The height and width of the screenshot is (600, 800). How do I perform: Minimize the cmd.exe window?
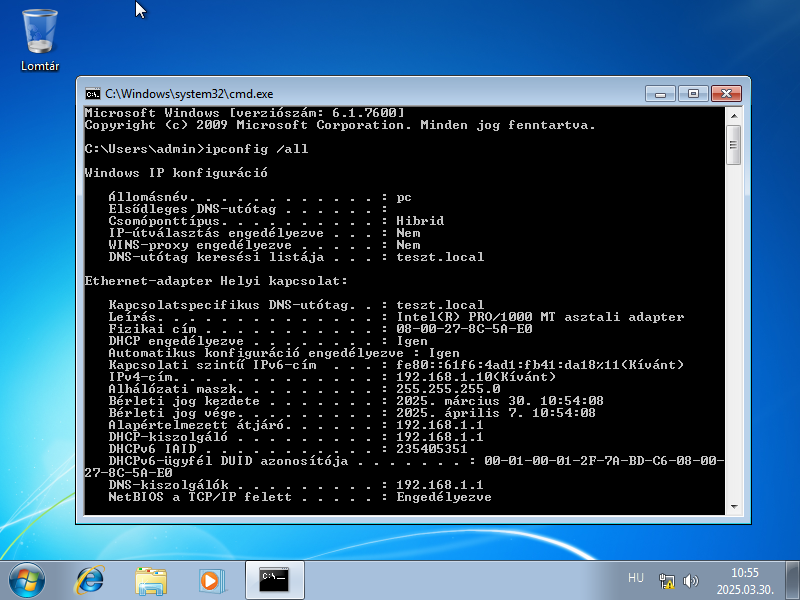click(658, 92)
